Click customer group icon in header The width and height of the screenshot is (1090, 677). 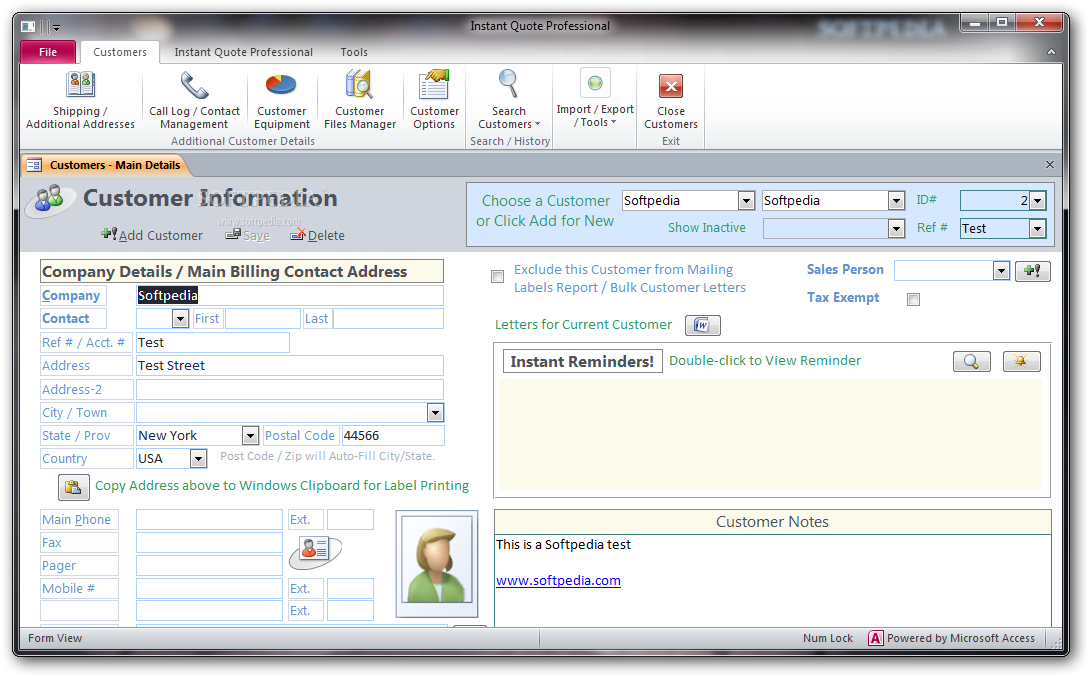click(x=50, y=200)
